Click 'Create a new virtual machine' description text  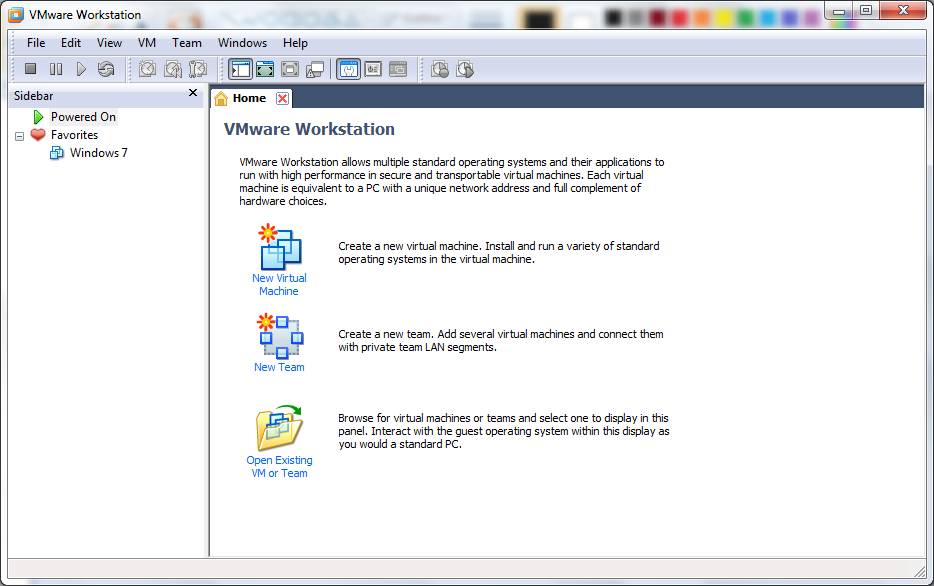coord(499,253)
